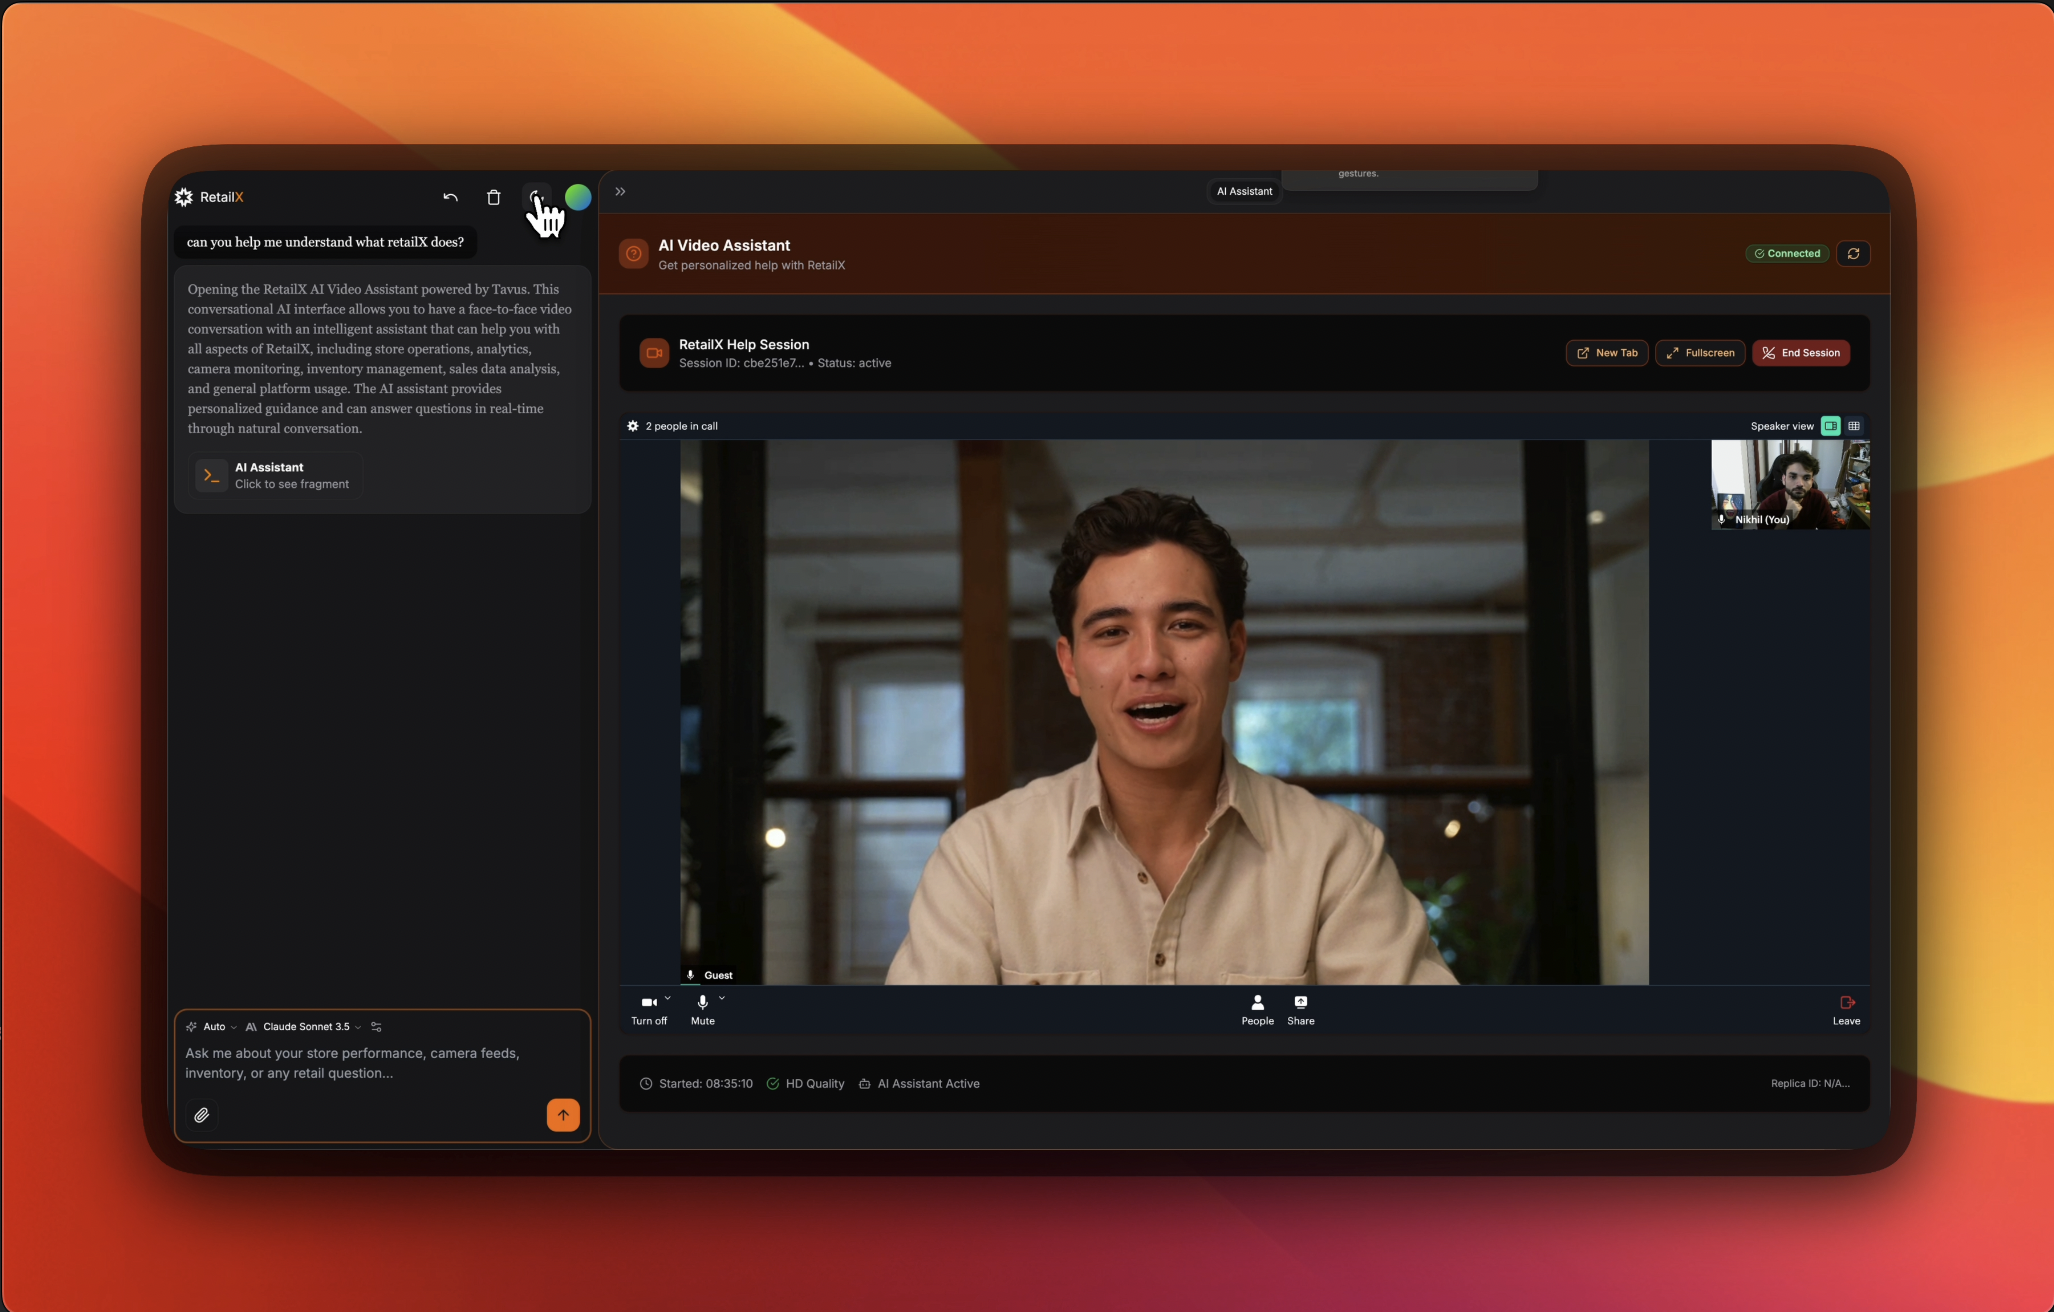Open the session in New Tab
The height and width of the screenshot is (1312, 2054).
pos(1606,353)
